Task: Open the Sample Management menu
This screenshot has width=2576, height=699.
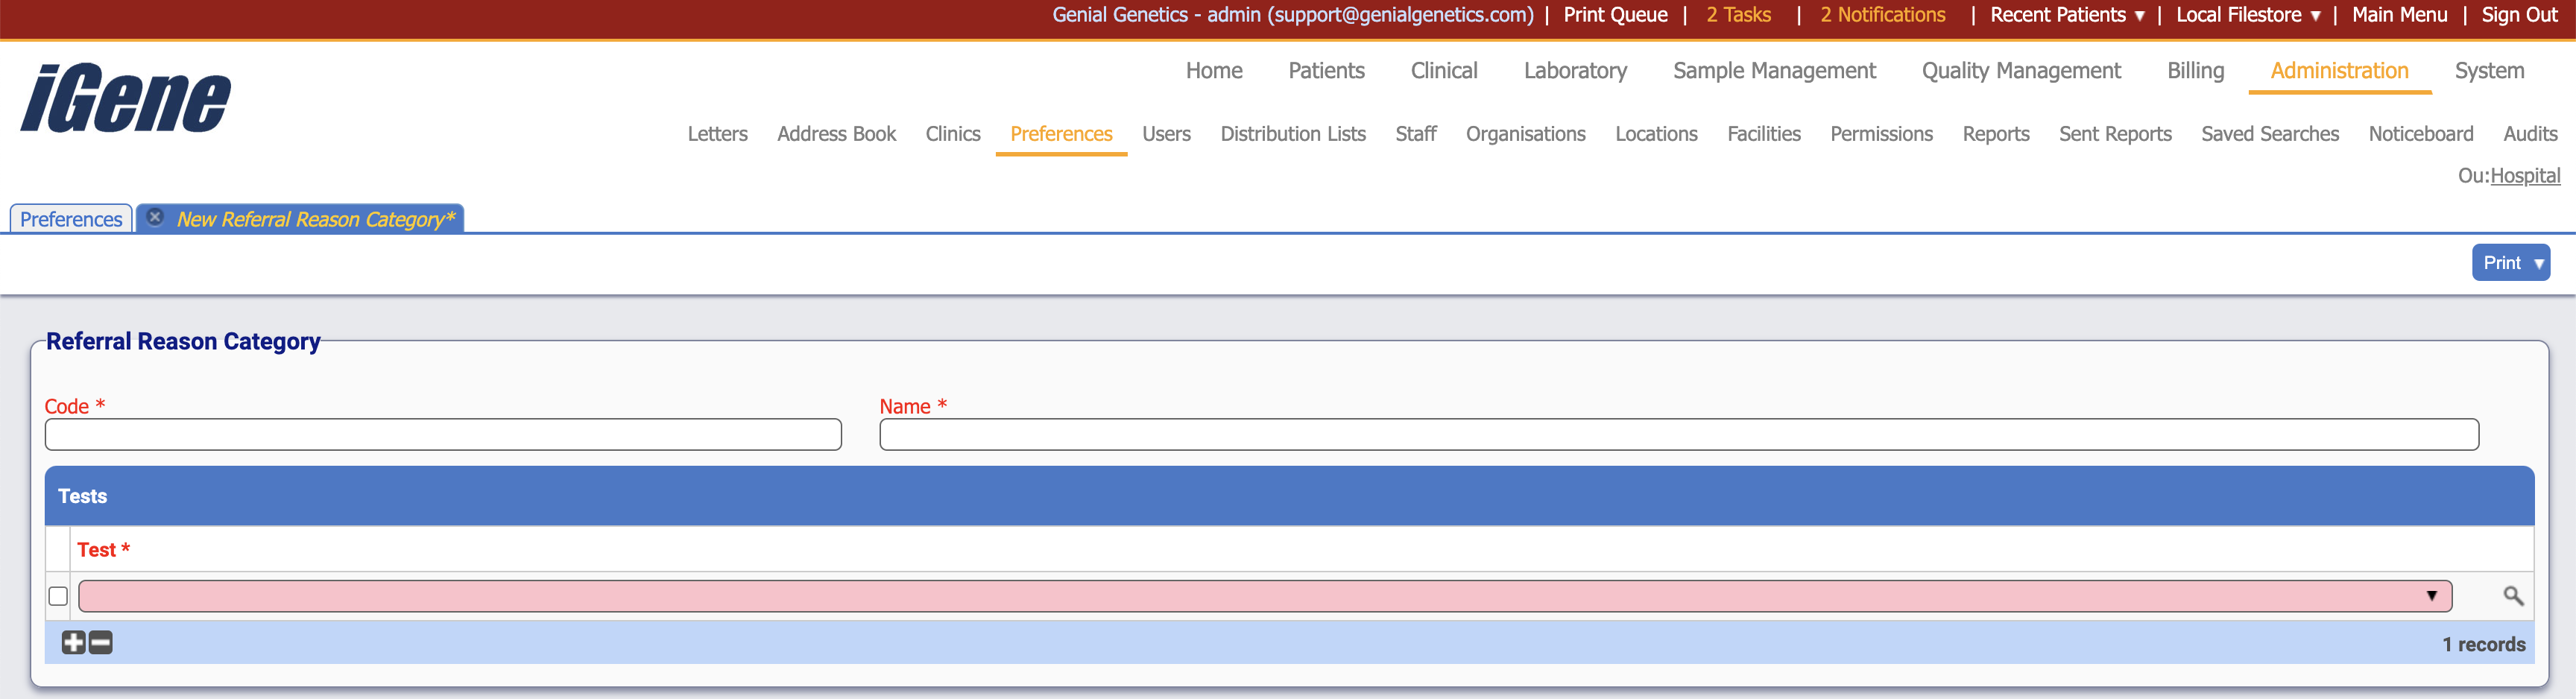Action: point(1774,70)
